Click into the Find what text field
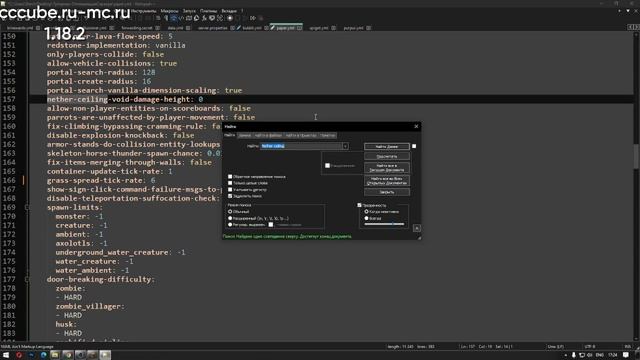Viewport: 640px width, 360px height. pyautogui.click(x=301, y=146)
